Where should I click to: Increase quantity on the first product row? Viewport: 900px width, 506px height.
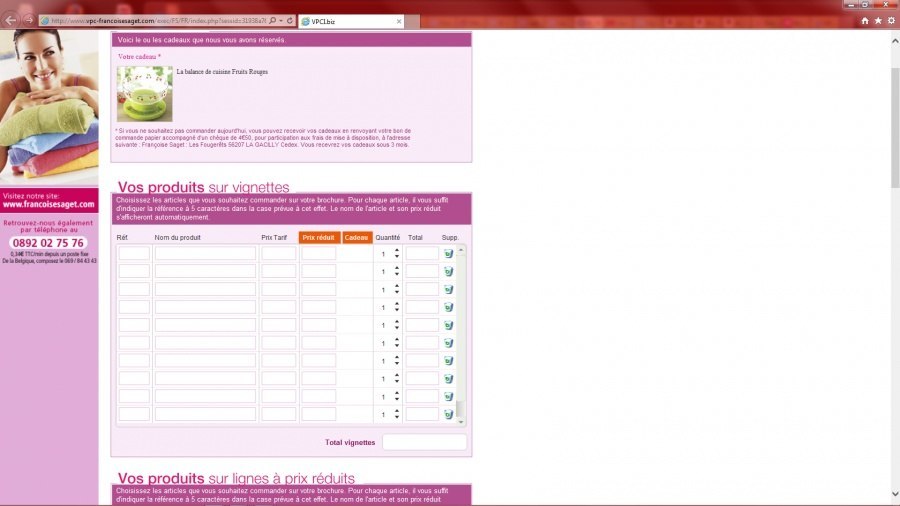397,250
